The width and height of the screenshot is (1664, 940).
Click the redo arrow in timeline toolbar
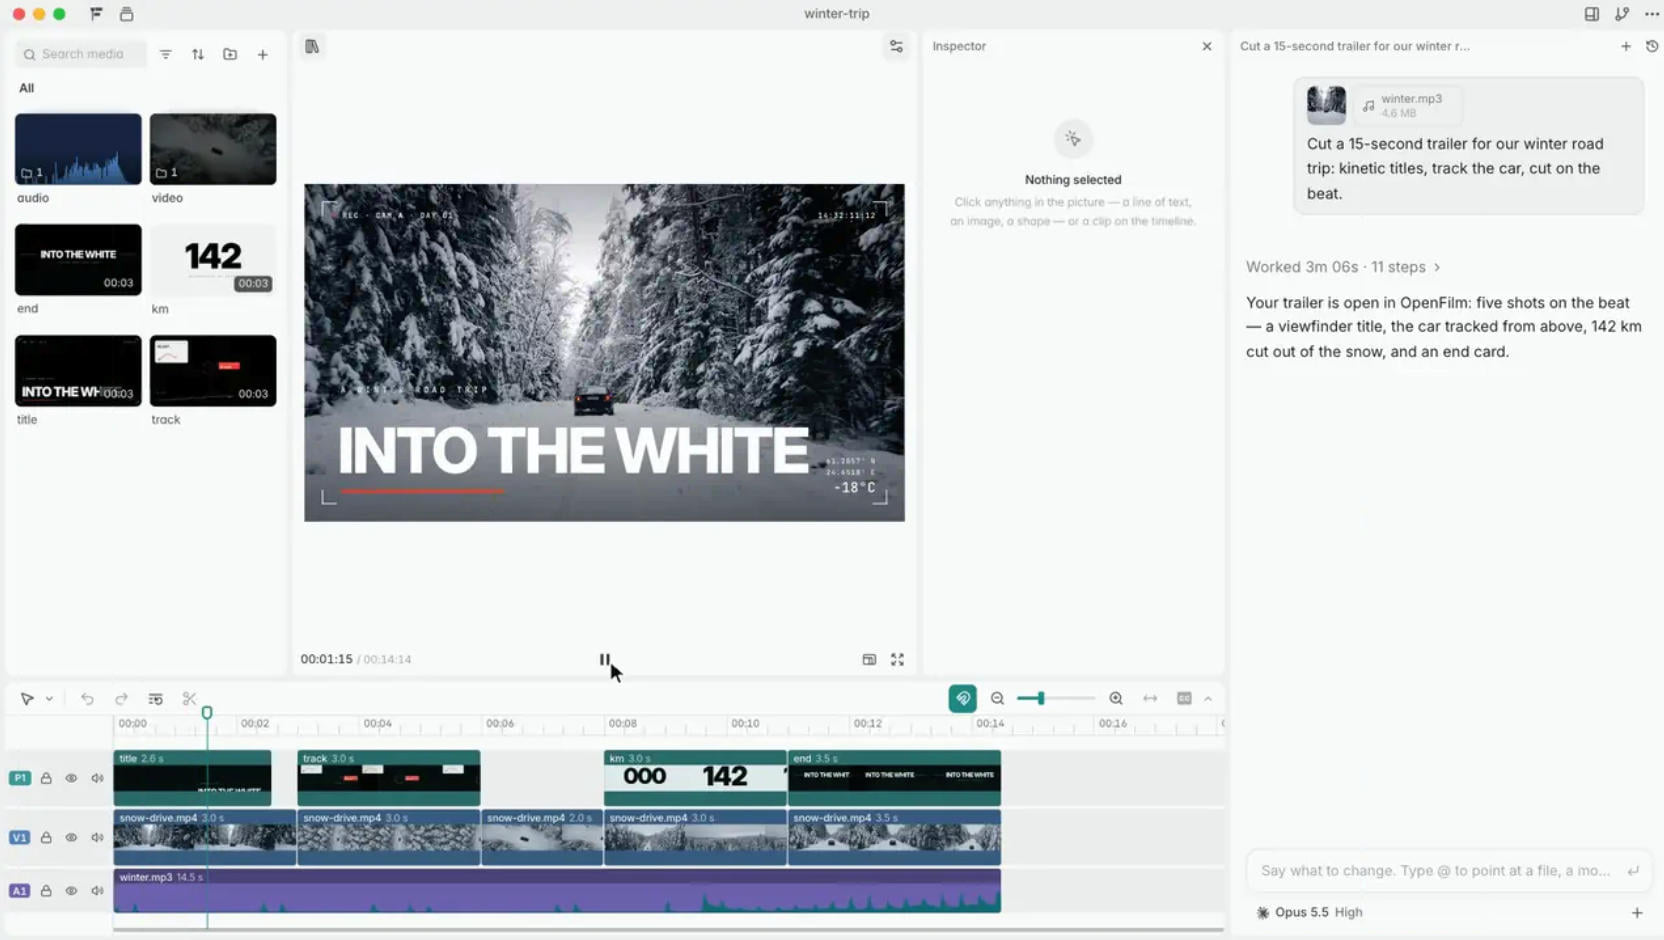[121, 699]
